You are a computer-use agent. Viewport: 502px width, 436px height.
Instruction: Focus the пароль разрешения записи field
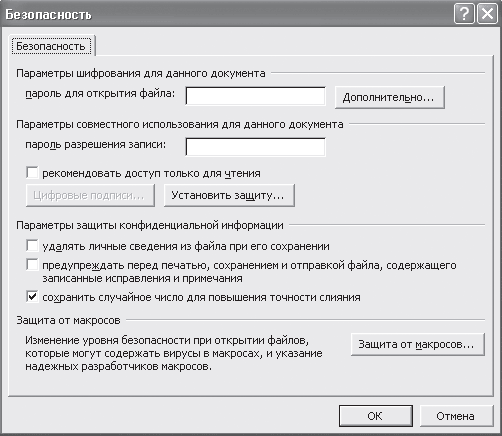click(x=255, y=147)
